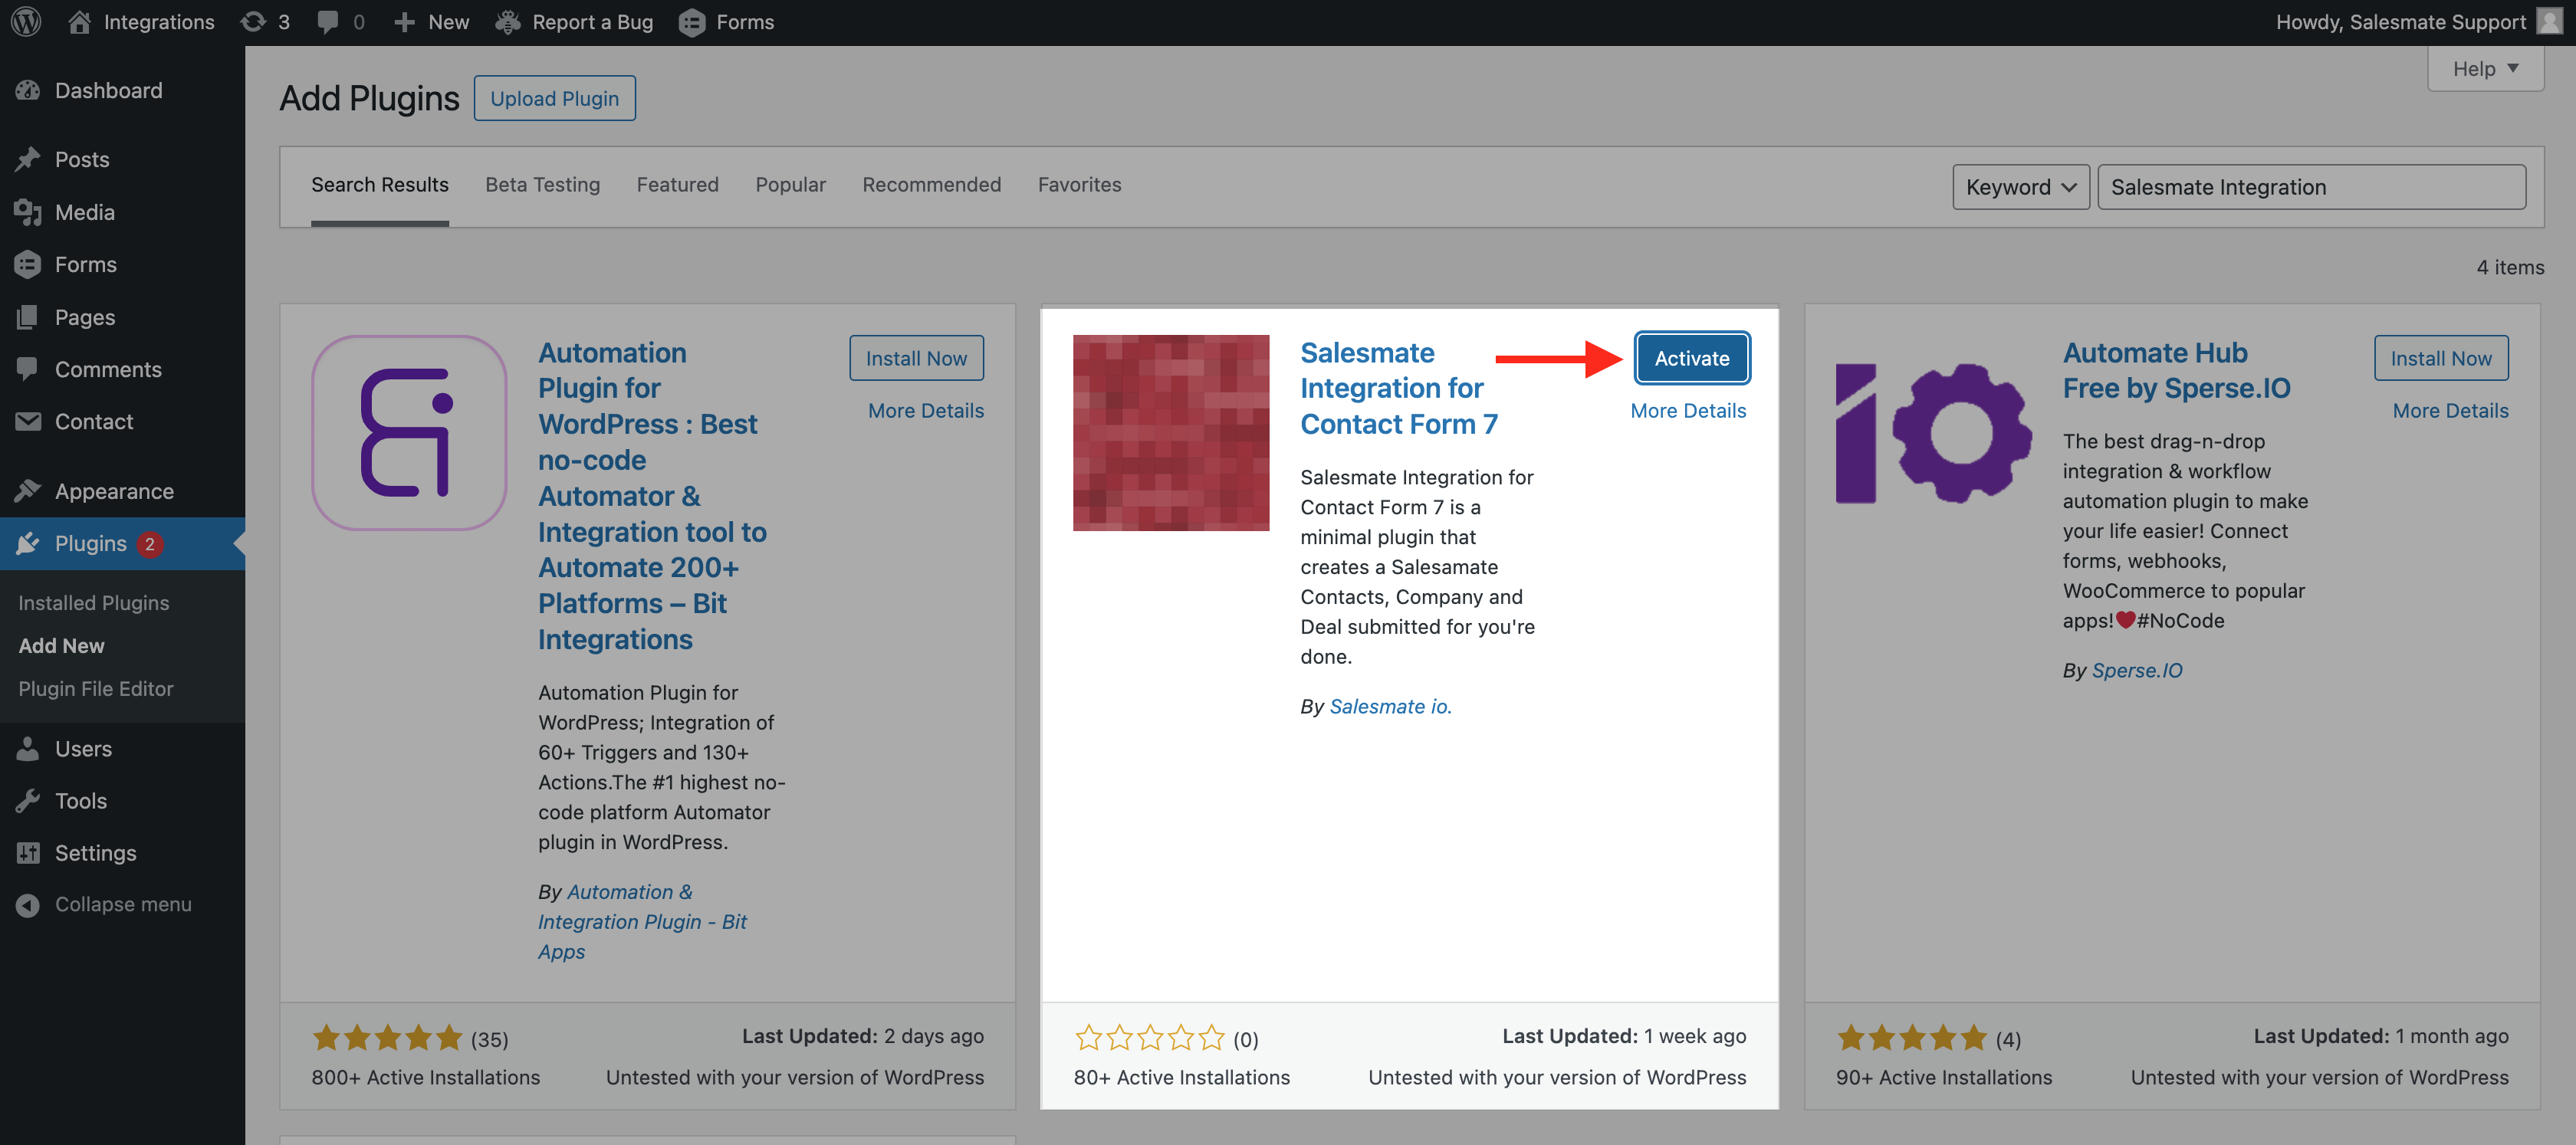
Task: Open the Automation Plugin for WordPress title link
Action: click(x=652, y=496)
